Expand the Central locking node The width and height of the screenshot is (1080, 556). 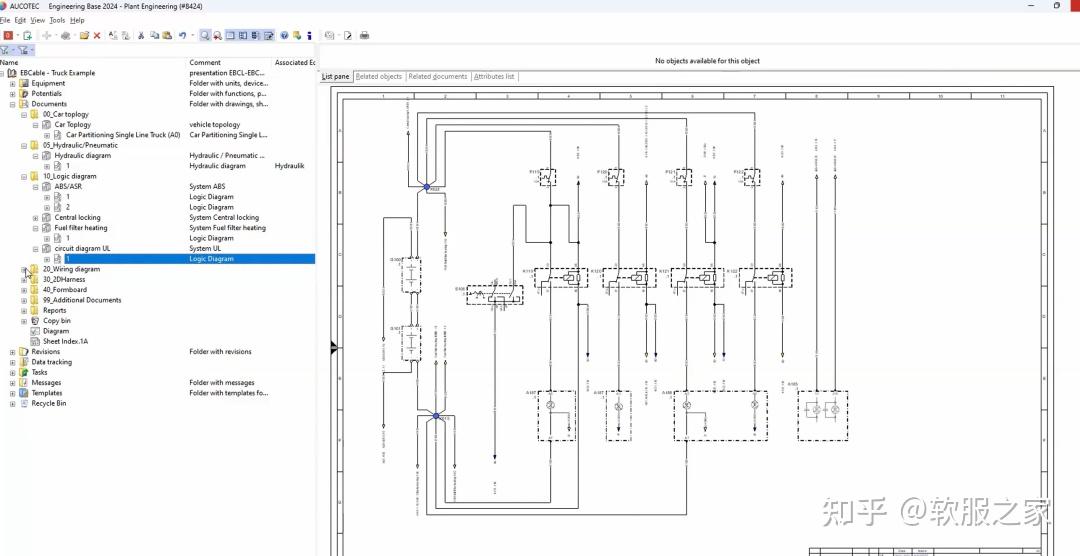click(36, 218)
